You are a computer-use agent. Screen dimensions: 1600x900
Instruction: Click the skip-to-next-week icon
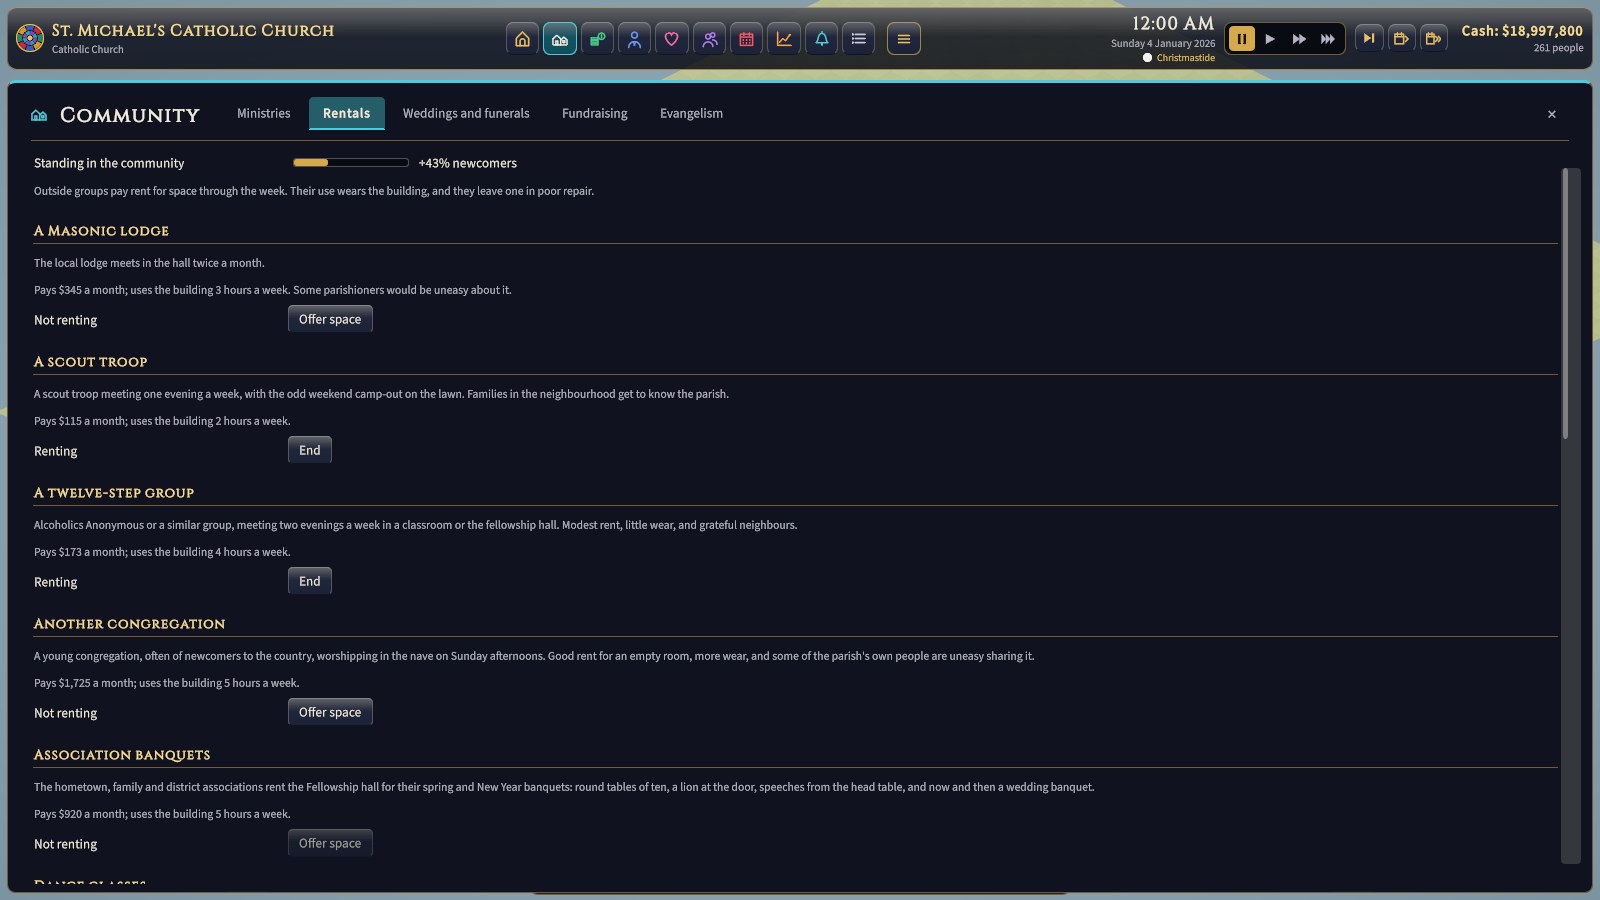coord(1433,39)
